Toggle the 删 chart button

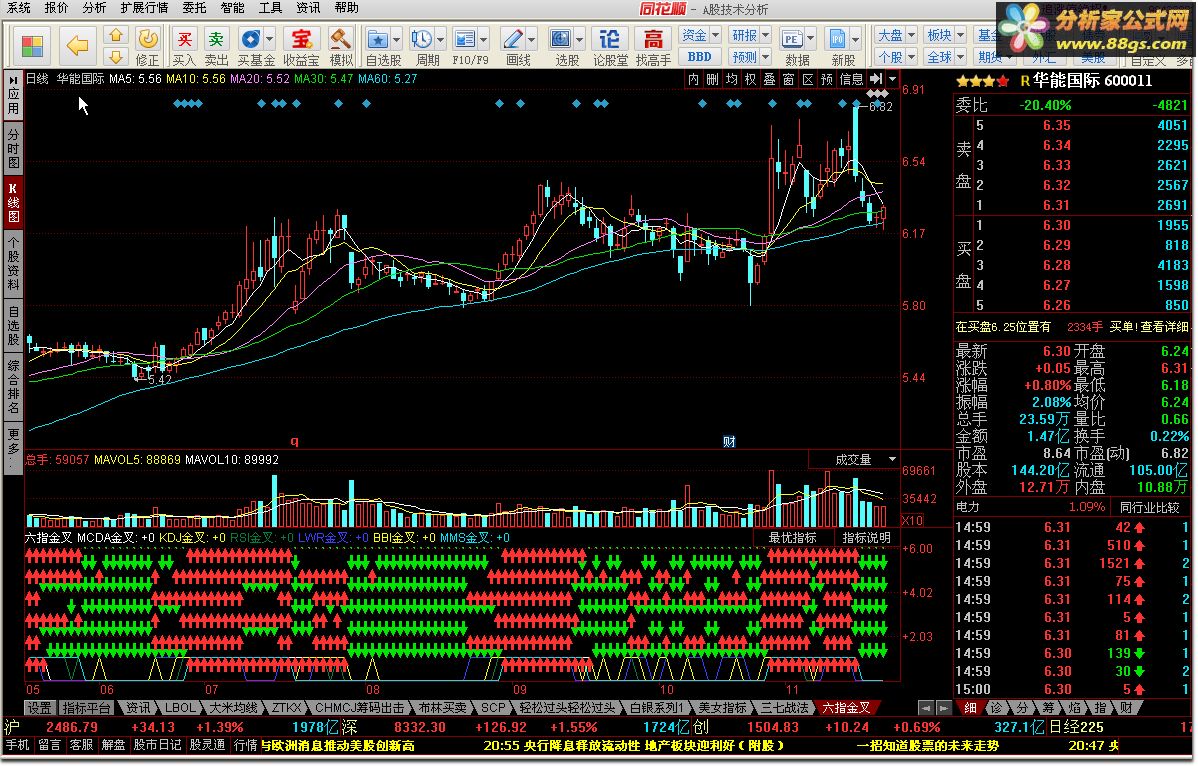pos(712,79)
